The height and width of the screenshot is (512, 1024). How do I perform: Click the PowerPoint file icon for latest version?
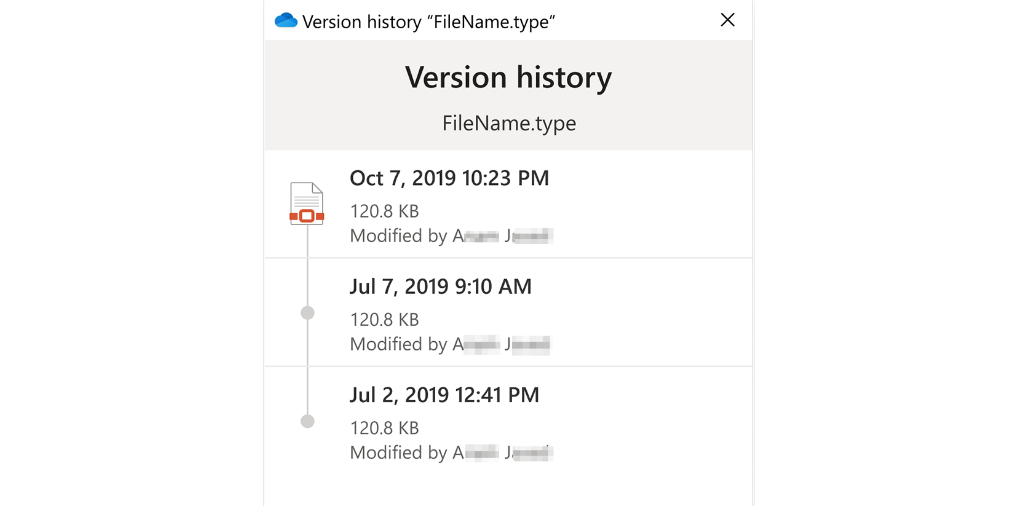tap(307, 204)
